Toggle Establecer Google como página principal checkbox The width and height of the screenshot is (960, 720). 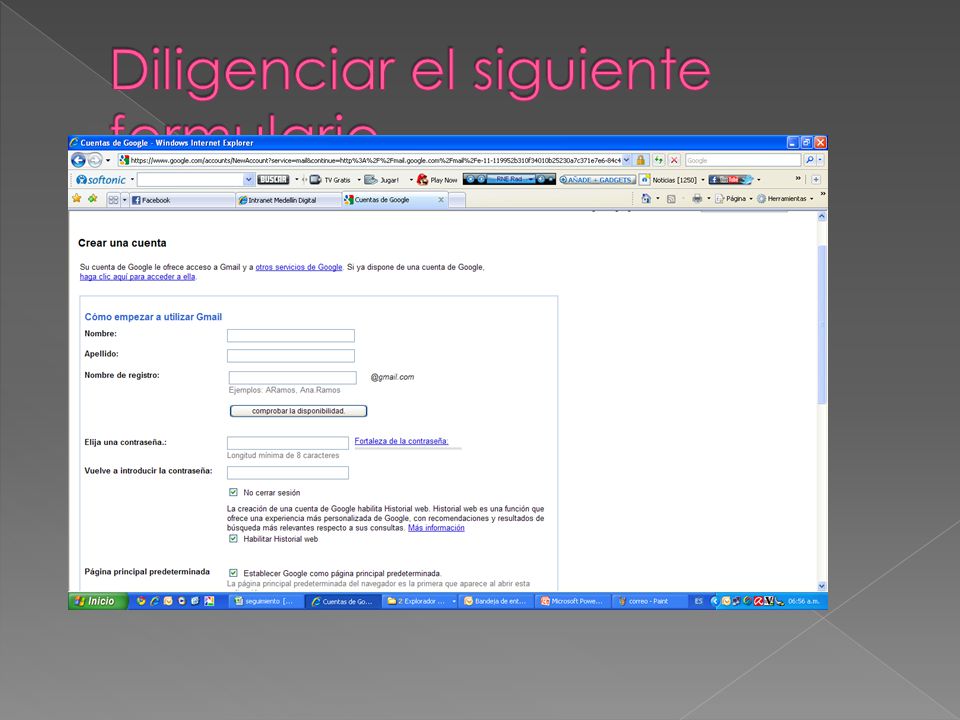(233, 573)
